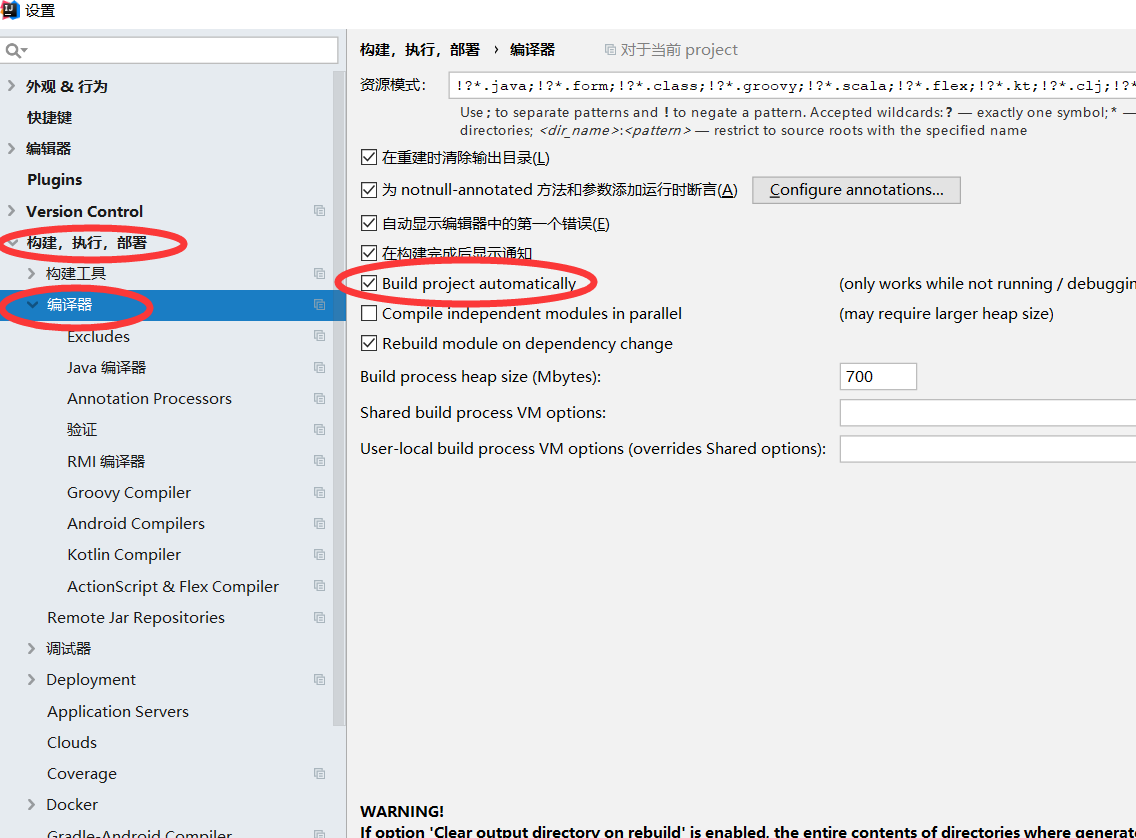
Task: Click the IntelliJ app icon in title bar
Action: click(10, 10)
